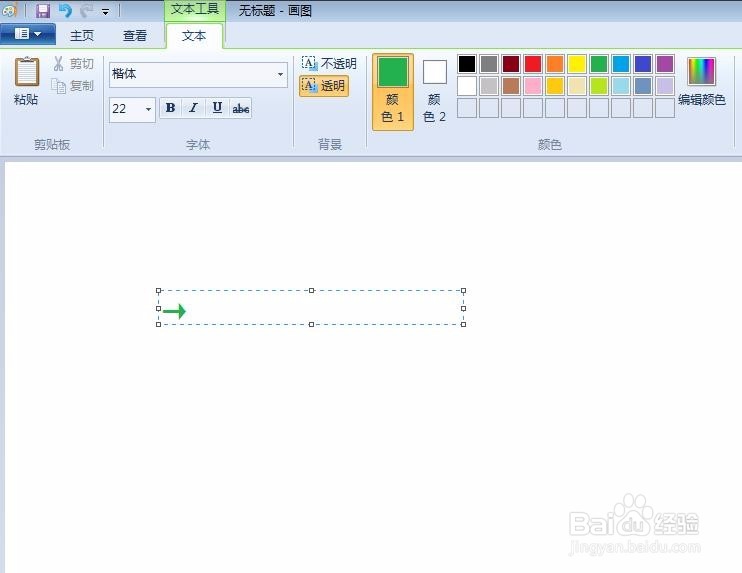Click the first empty custom color slot
The image size is (742, 573).
(467, 108)
